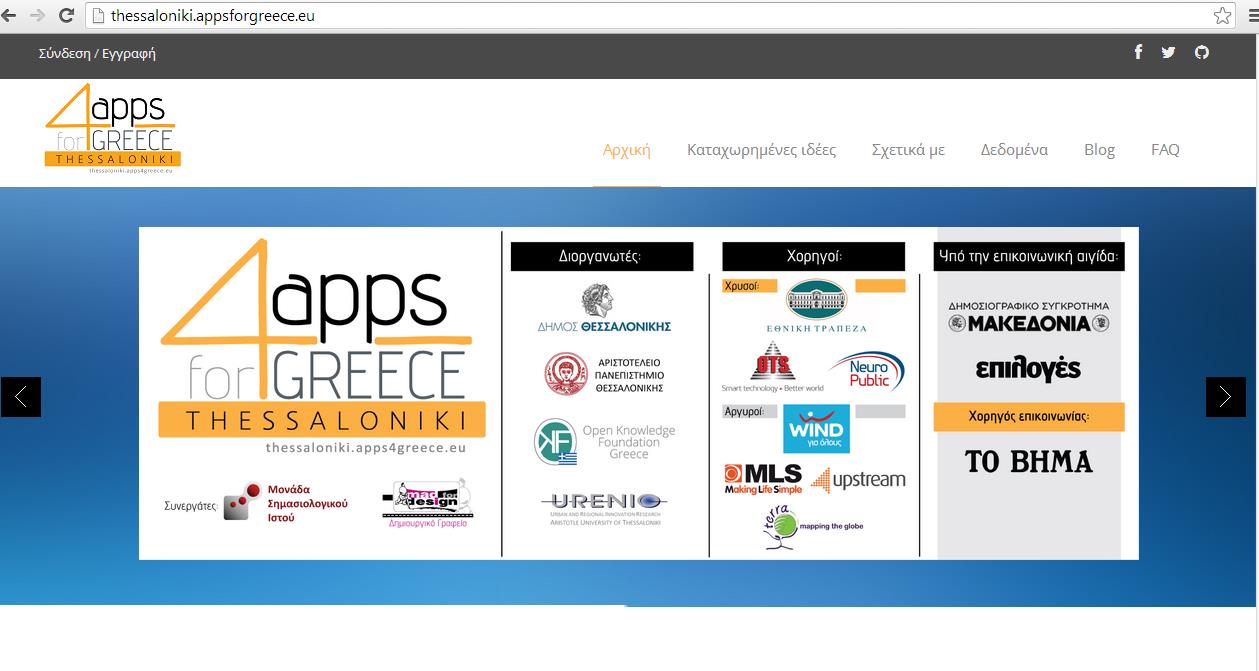Open the Σχετικά με menu item
This screenshot has height=671, width=1259.
[908, 150]
